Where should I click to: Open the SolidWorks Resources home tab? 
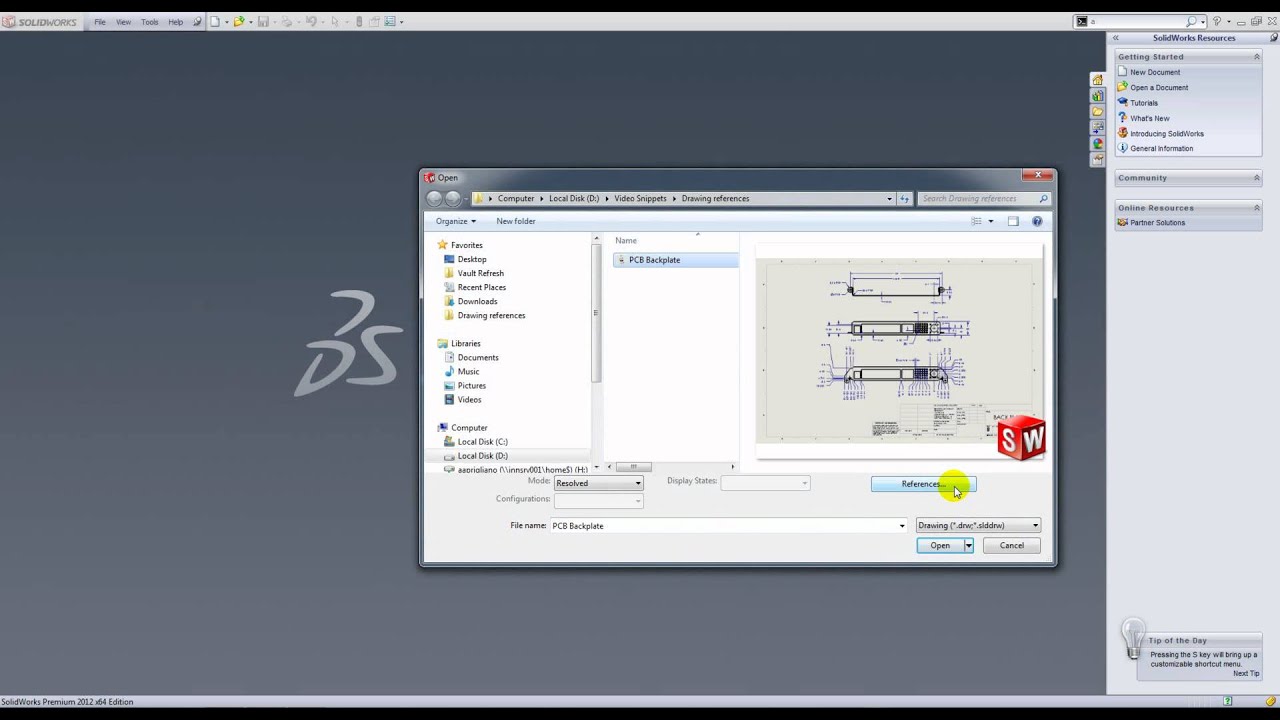tap(1097, 80)
